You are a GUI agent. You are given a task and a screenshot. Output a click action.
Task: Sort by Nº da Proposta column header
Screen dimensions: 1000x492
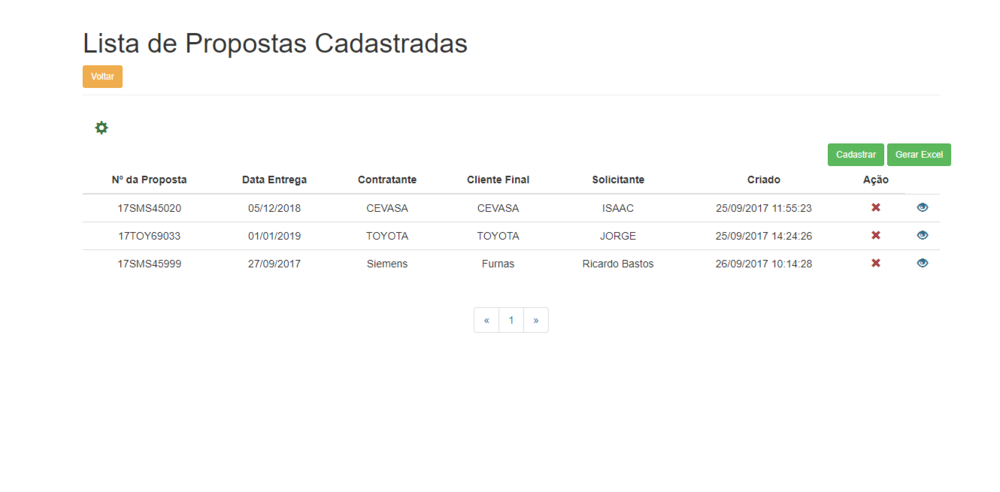(149, 180)
